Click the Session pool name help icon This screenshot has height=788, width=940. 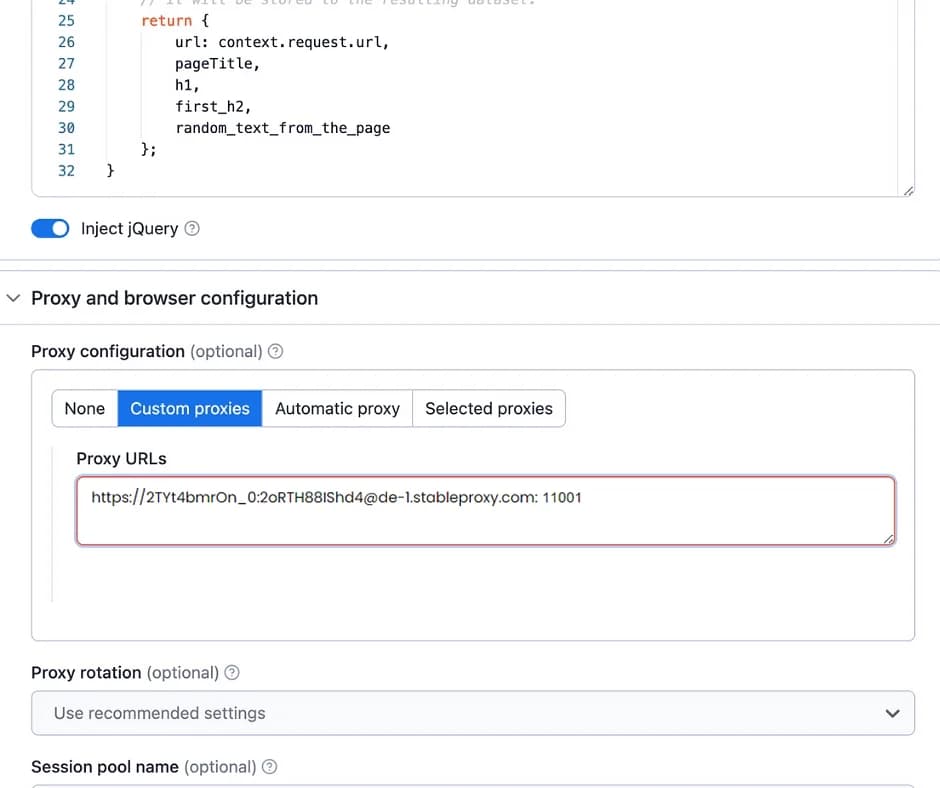(269, 767)
